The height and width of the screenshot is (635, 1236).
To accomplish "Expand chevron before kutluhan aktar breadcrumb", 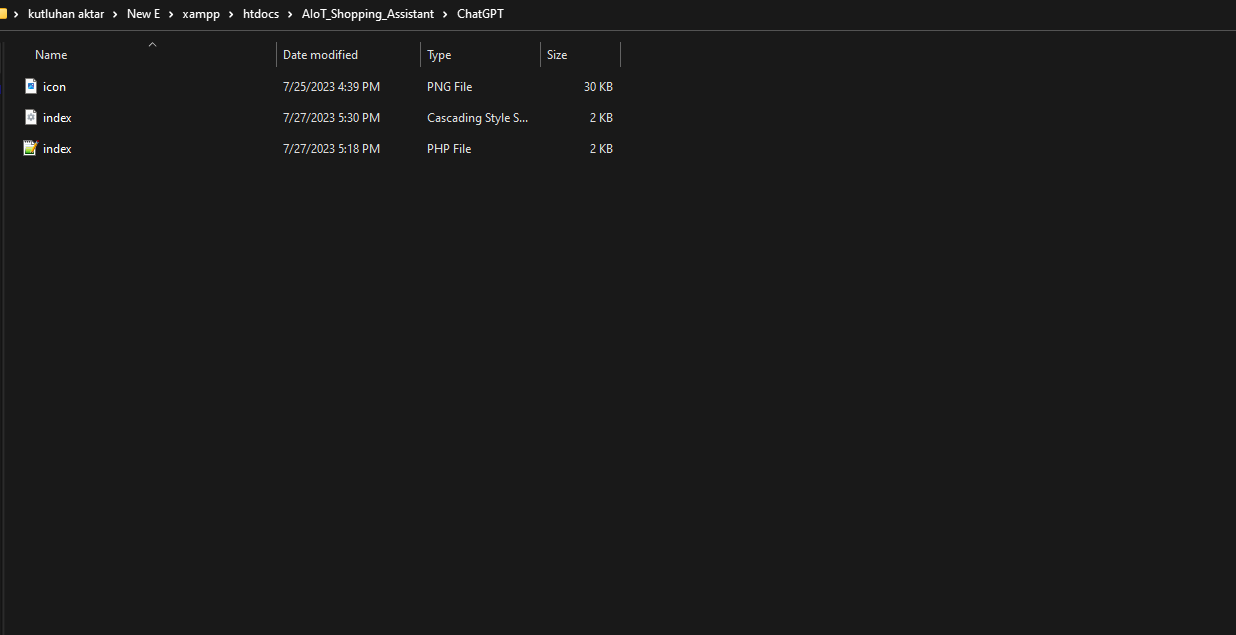I will (x=17, y=14).
